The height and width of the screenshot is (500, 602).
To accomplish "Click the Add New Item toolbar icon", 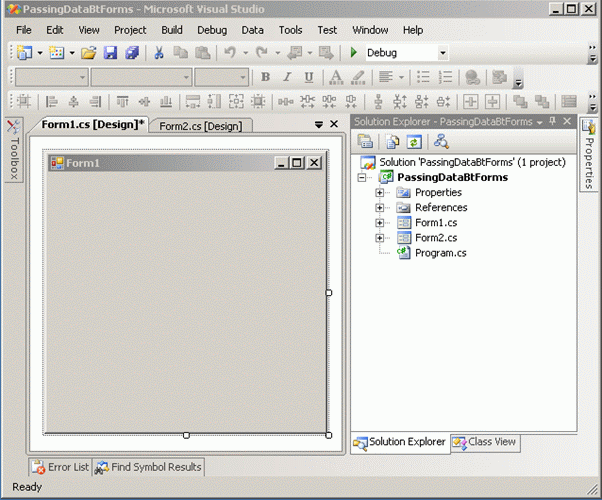I will tap(57, 53).
